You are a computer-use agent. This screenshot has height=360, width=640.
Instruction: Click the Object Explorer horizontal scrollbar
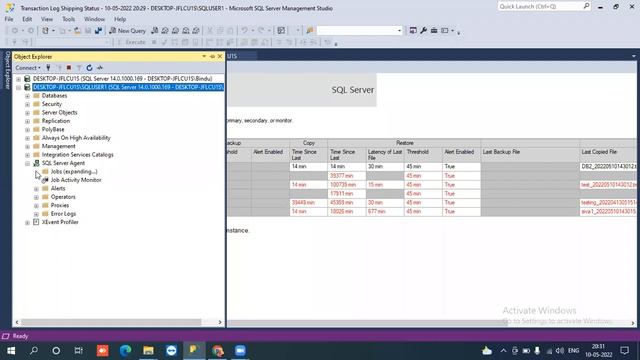(111, 322)
